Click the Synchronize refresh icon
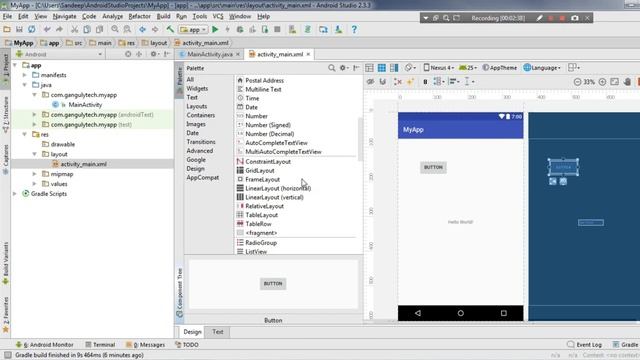The height and width of the screenshot is (360, 640). (x=31, y=29)
